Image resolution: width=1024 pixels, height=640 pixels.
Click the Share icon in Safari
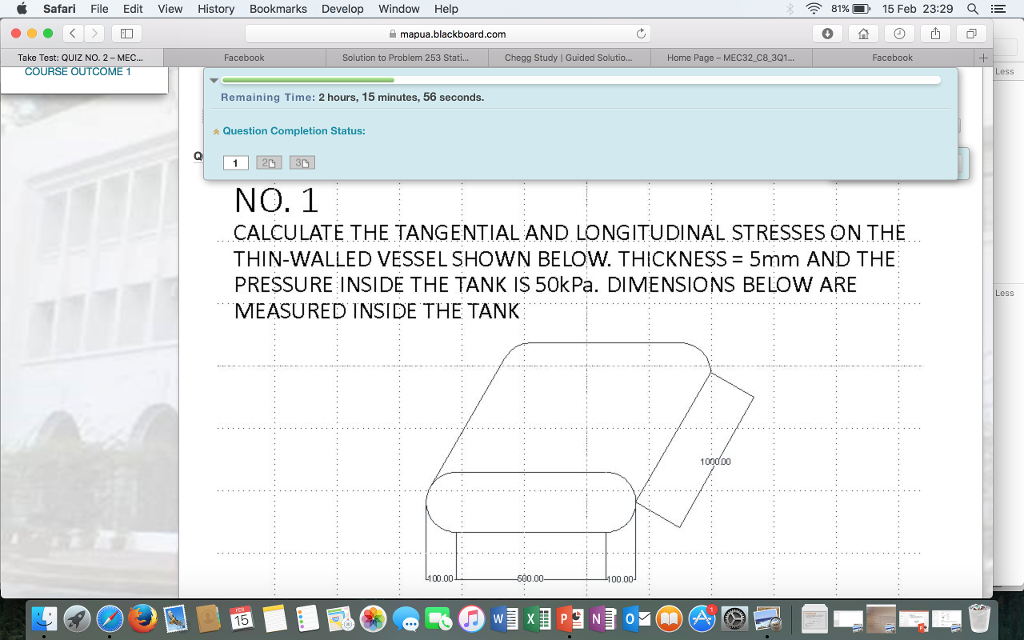935,33
